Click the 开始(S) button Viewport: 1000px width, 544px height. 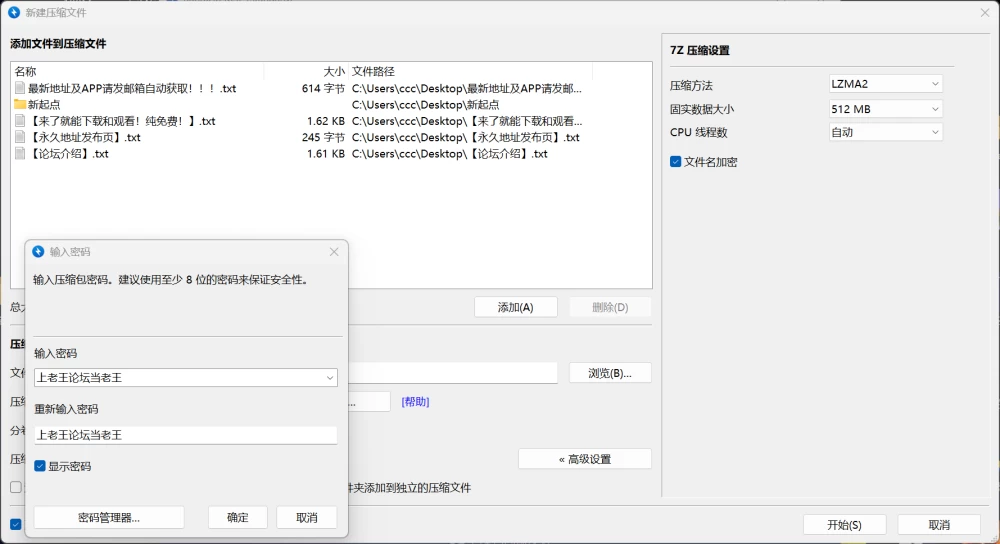pos(844,525)
